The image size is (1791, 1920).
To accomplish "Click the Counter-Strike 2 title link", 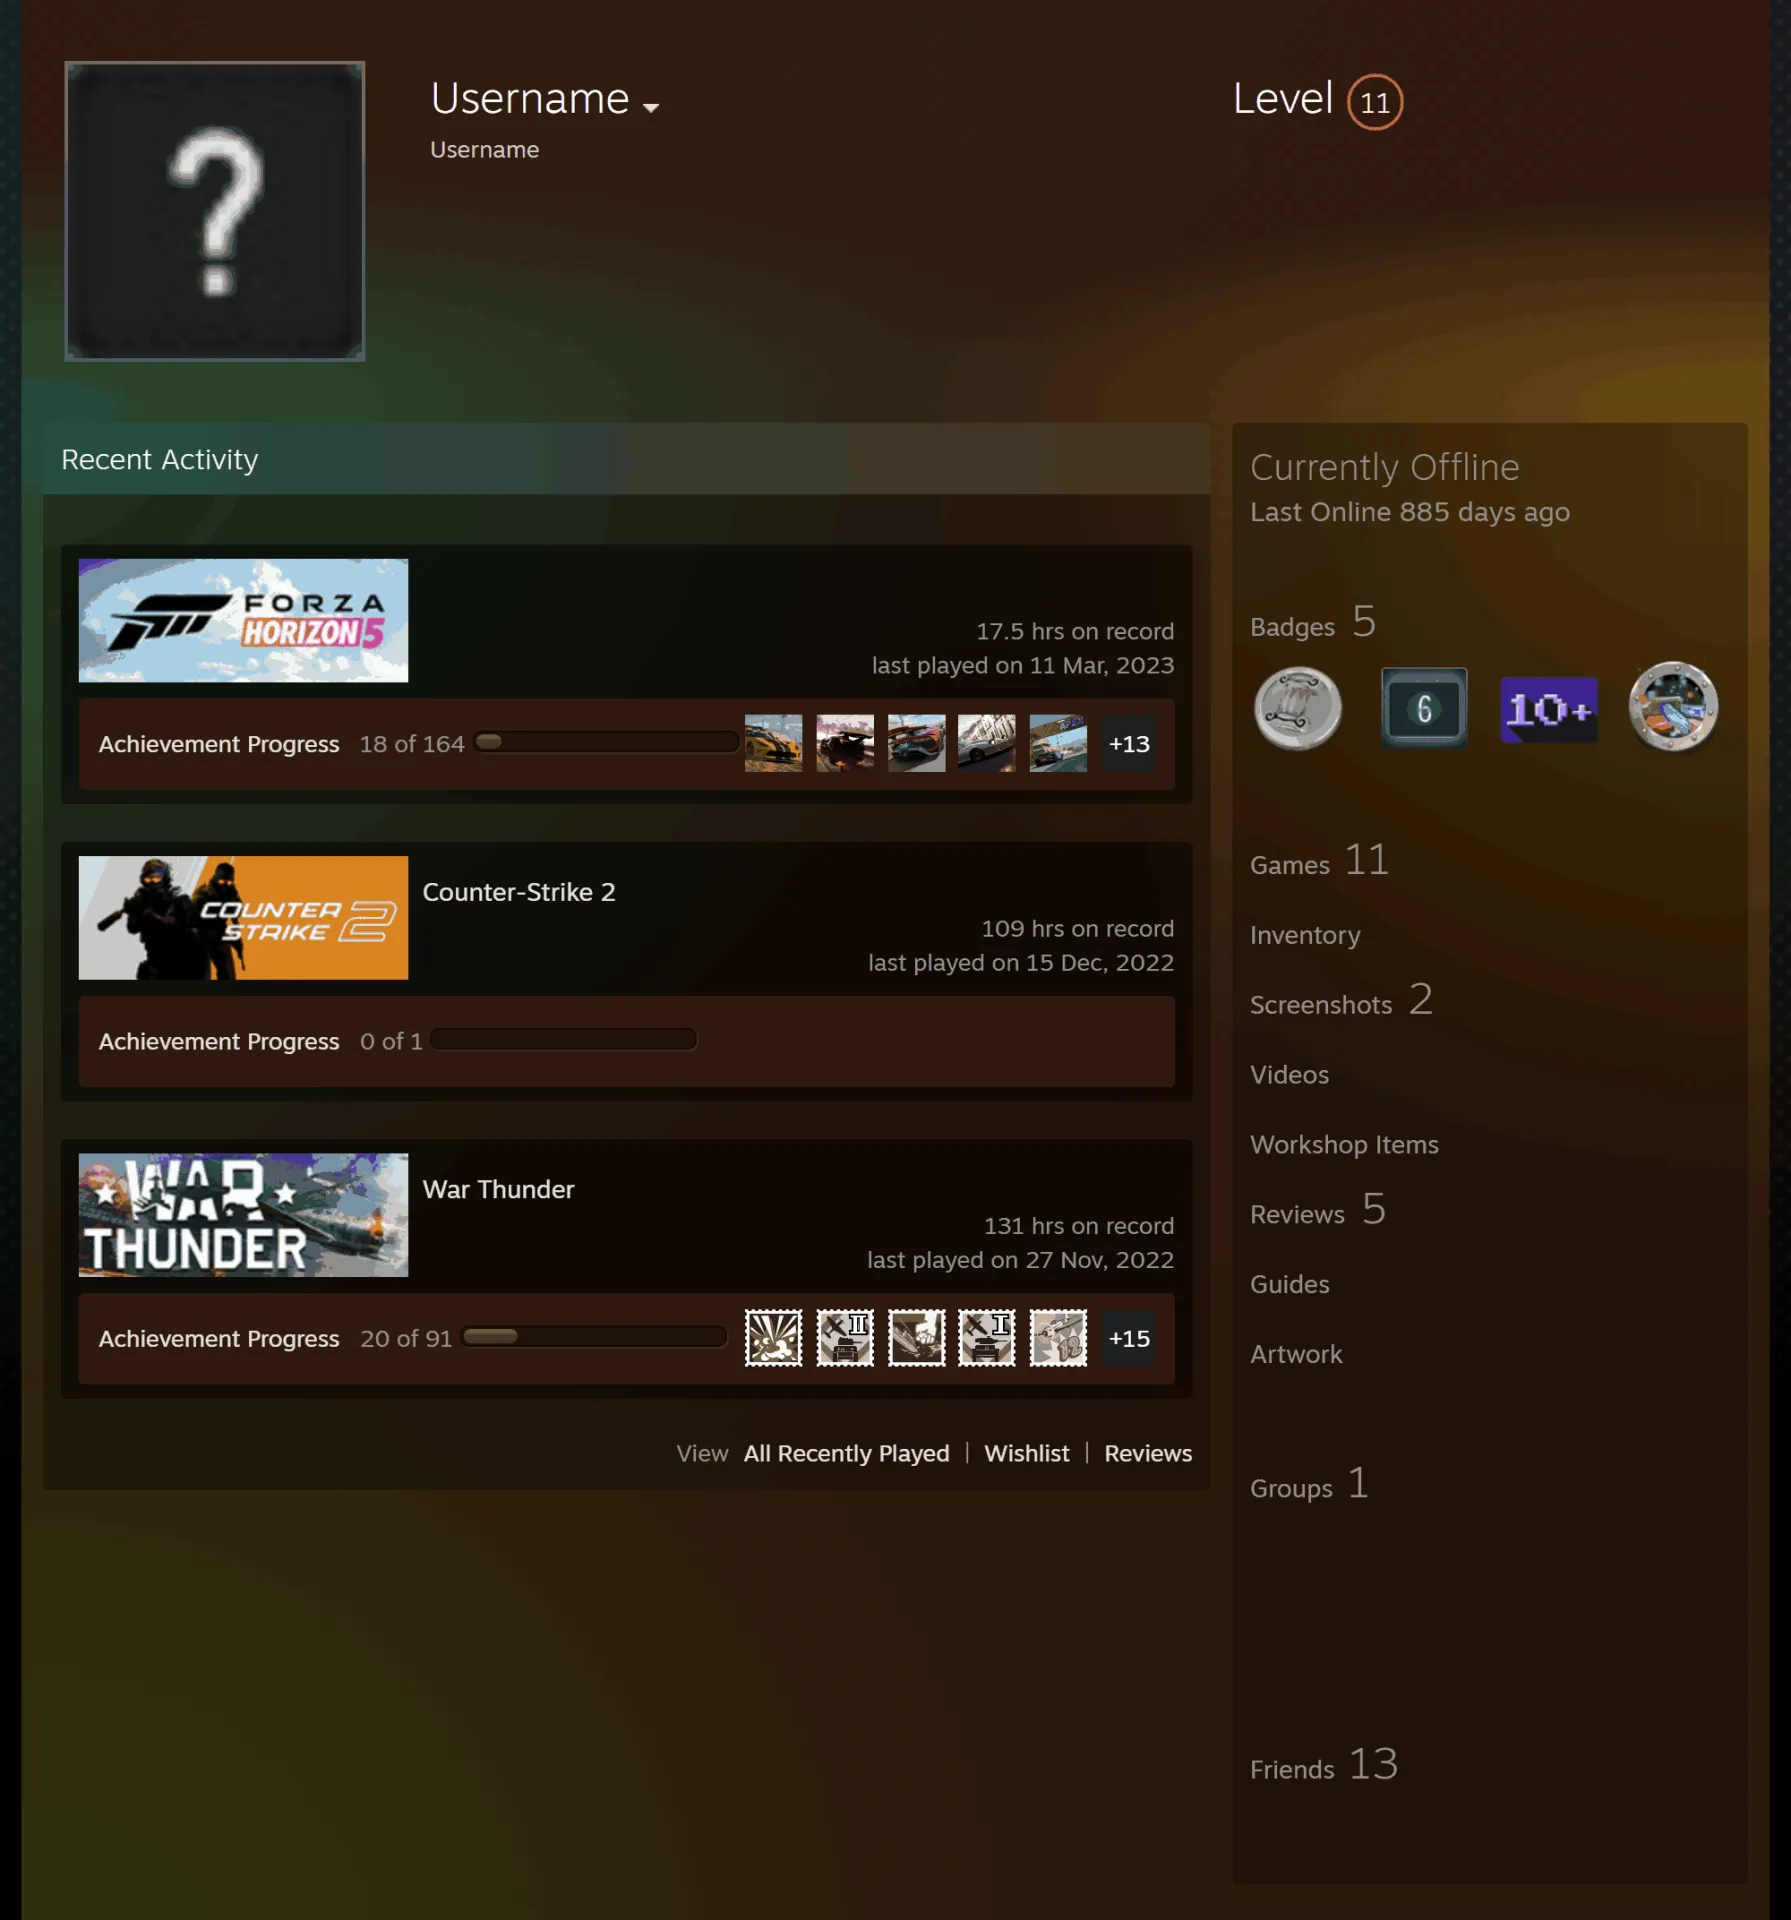I will [519, 892].
